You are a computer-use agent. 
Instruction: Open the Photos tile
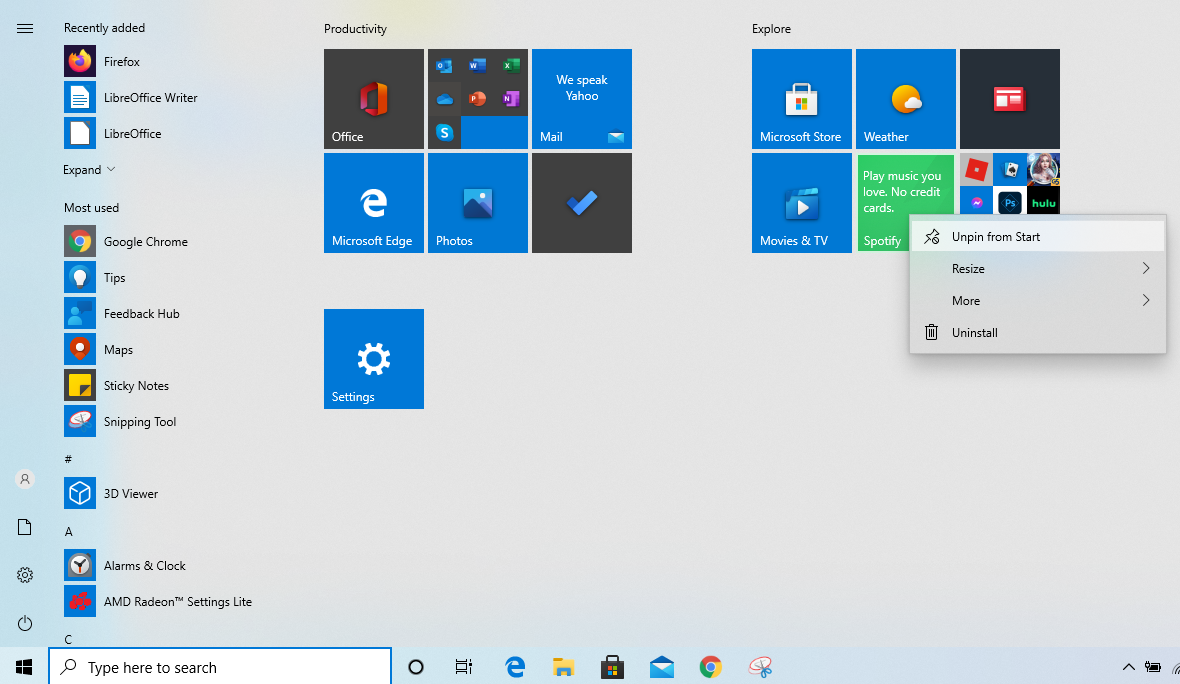(x=478, y=203)
